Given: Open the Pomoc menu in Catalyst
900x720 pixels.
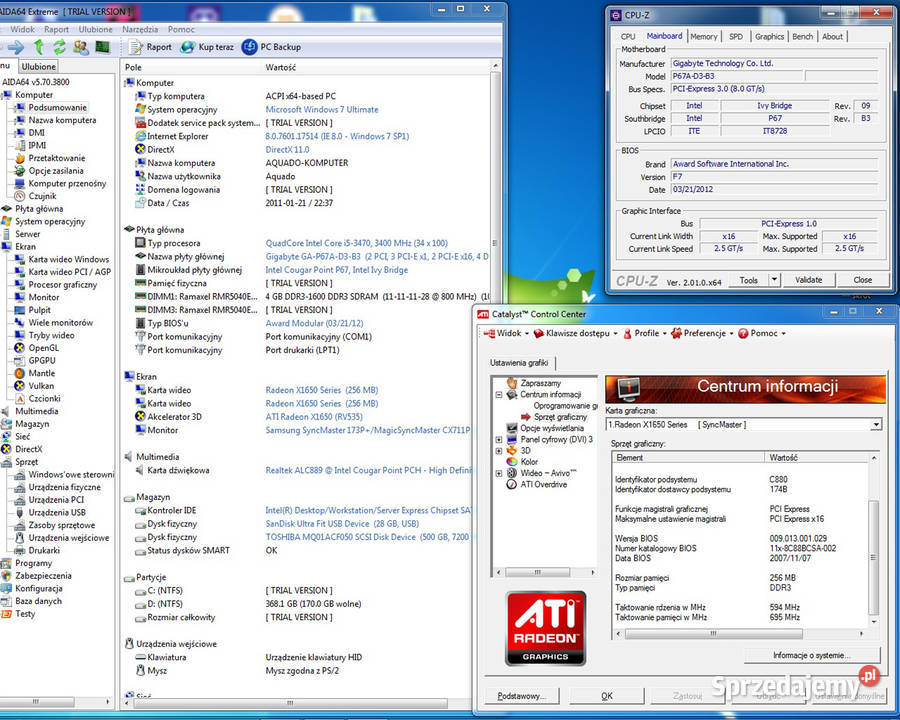Looking at the screenshot, I should point(762,333).
